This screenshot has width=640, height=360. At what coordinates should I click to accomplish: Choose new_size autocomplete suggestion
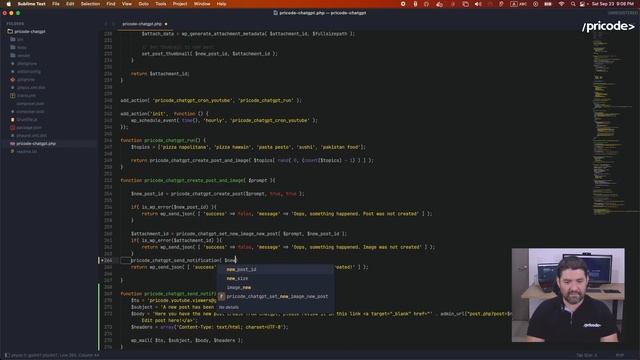[x=276, y=278]
